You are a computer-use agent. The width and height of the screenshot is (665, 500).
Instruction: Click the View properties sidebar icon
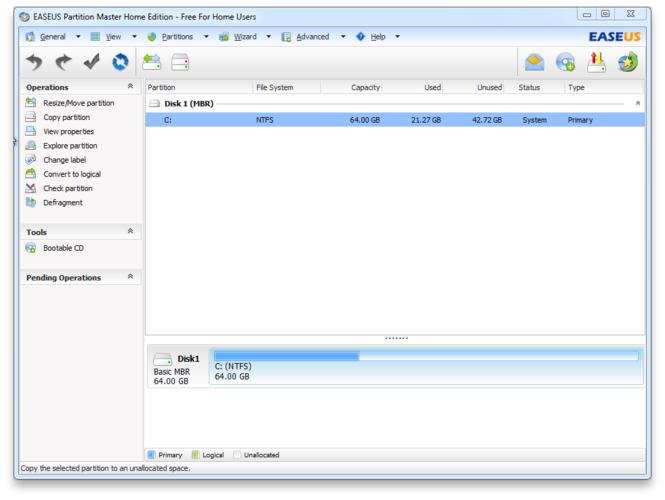click(x=31, y=131)
